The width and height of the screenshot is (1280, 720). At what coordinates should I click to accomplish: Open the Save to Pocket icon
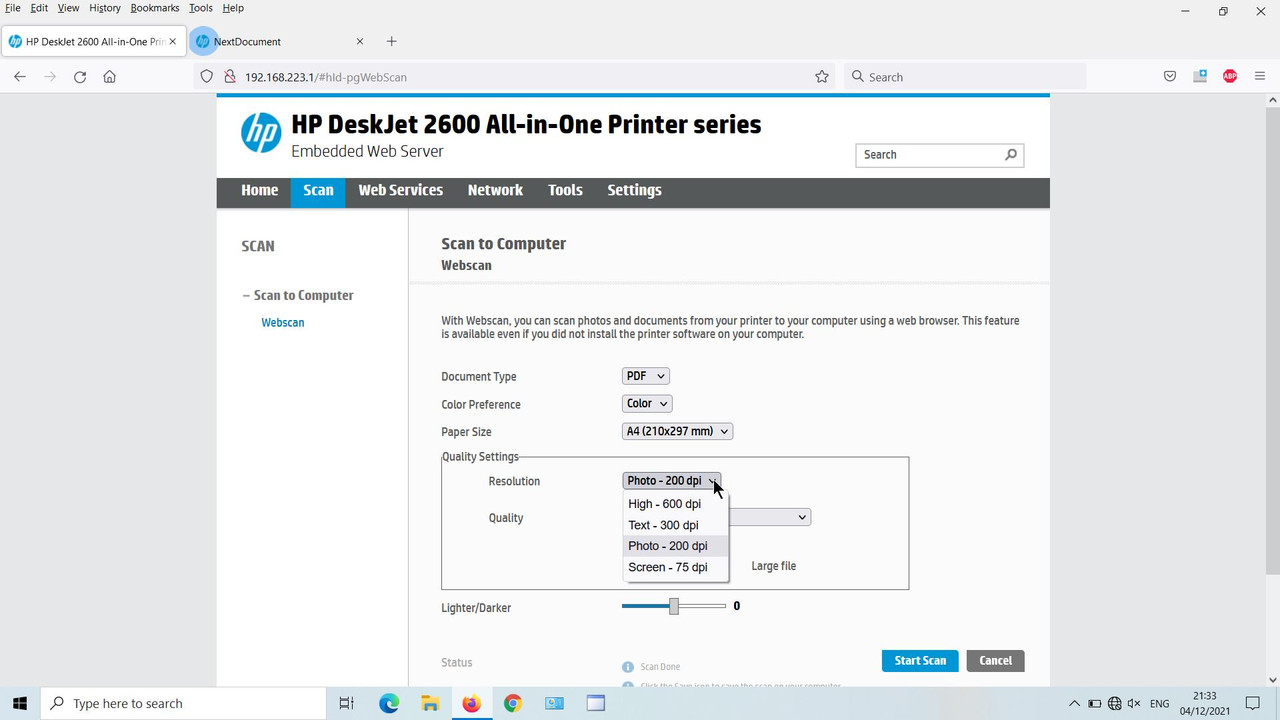tap(1170, 77)
